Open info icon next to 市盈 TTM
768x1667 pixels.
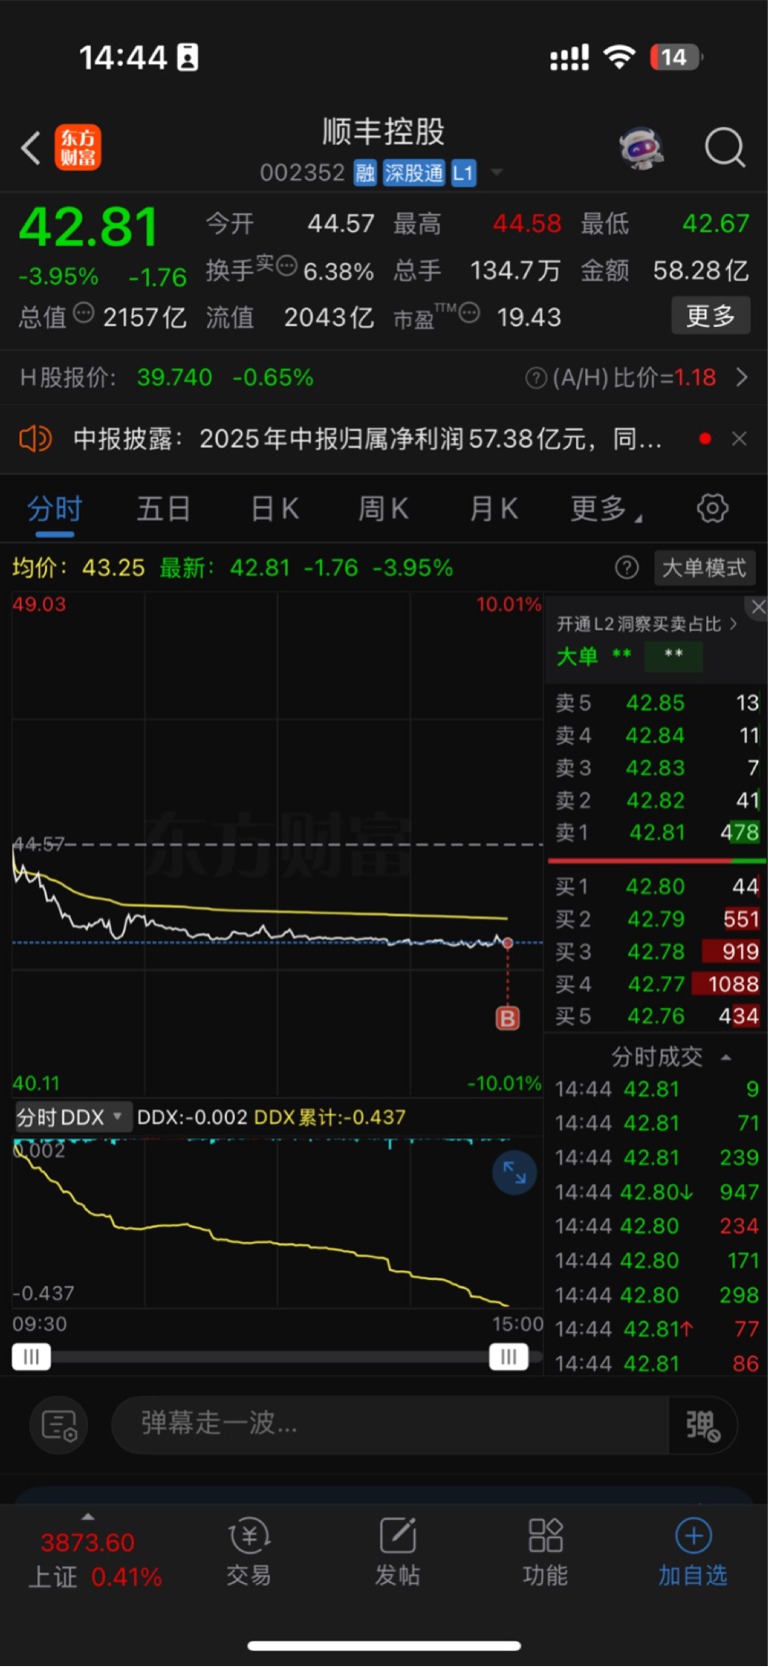click(x=468, y=313)
